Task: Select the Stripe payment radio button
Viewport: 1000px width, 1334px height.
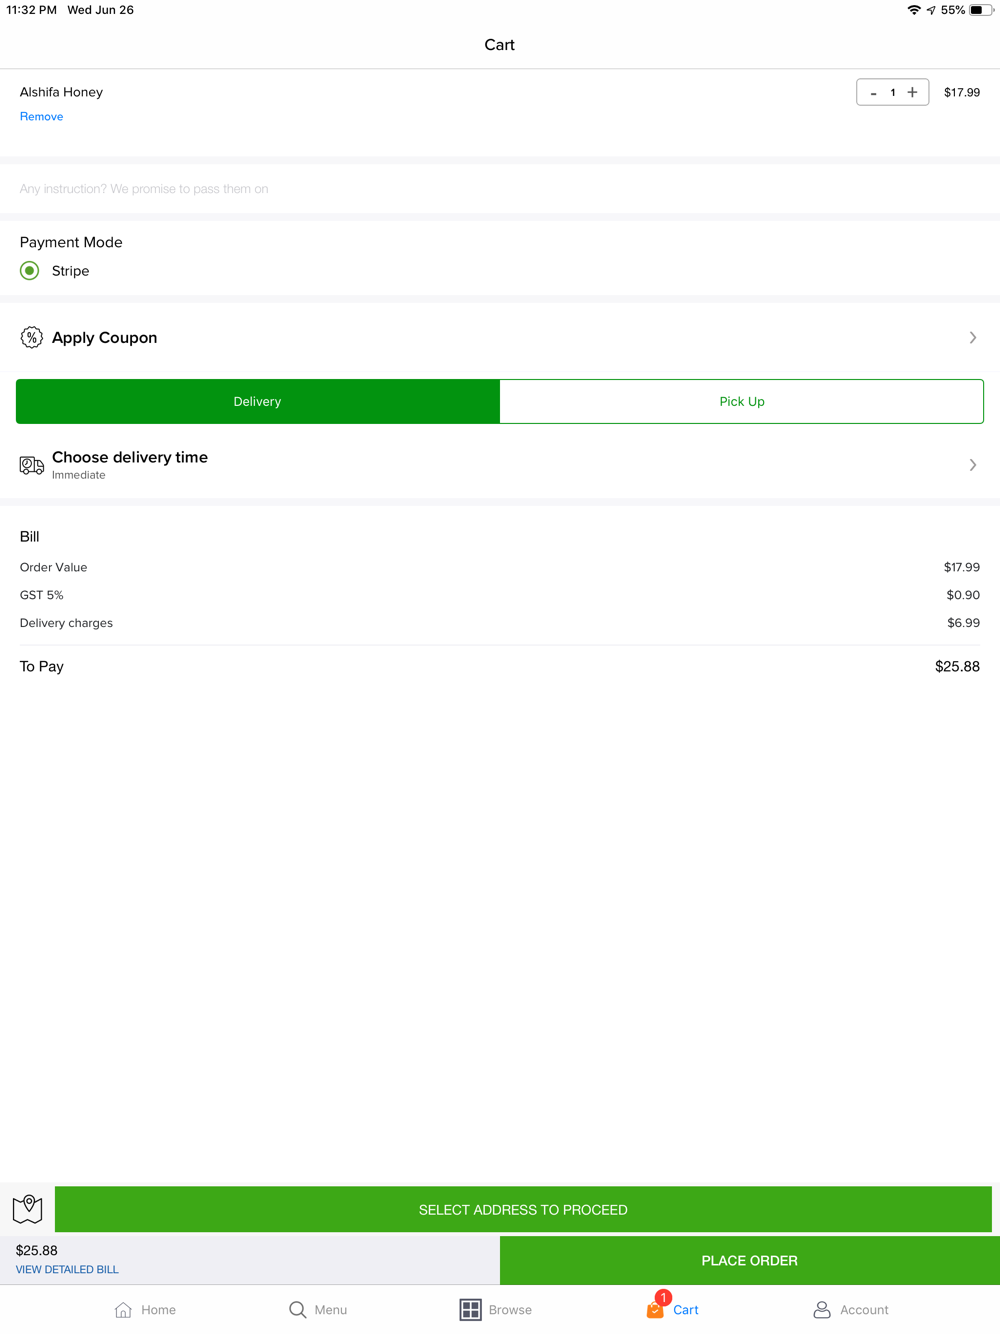Action: click(x=30, y=271)
